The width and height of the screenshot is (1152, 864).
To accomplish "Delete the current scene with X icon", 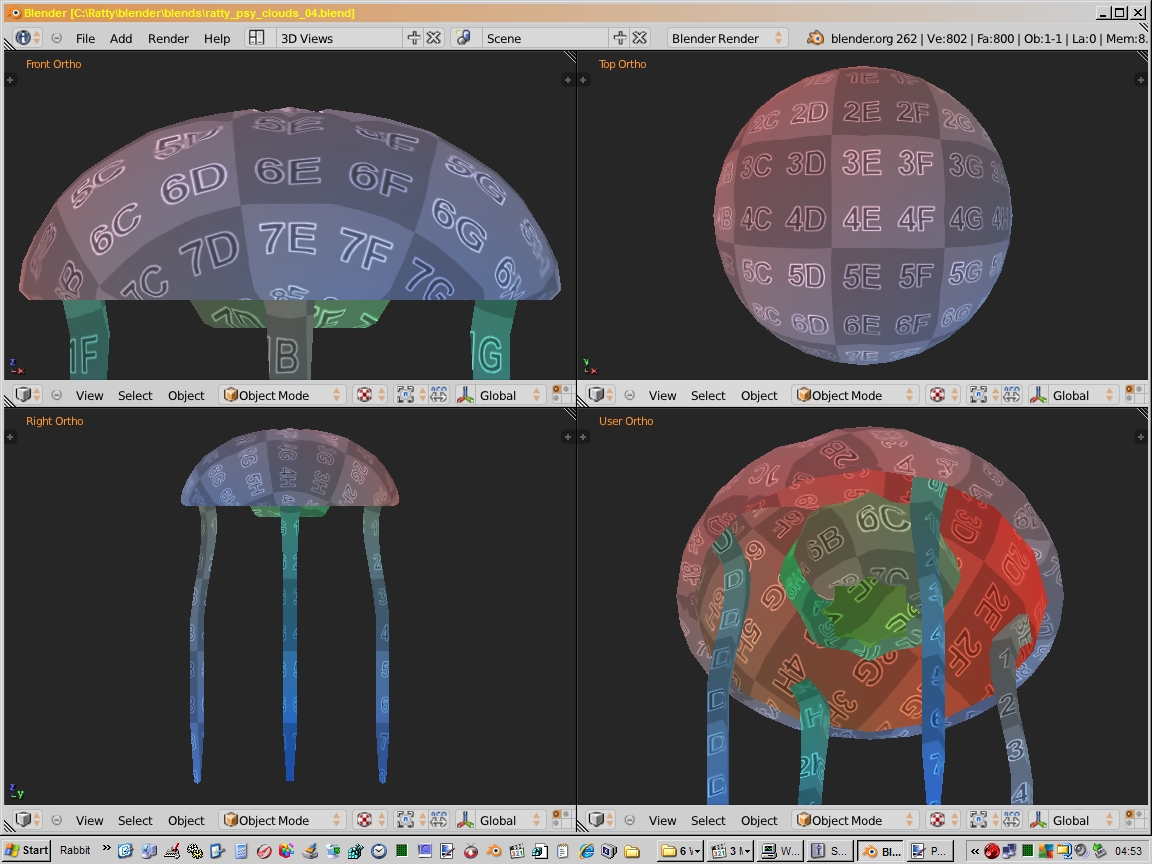I will (640, 38).
